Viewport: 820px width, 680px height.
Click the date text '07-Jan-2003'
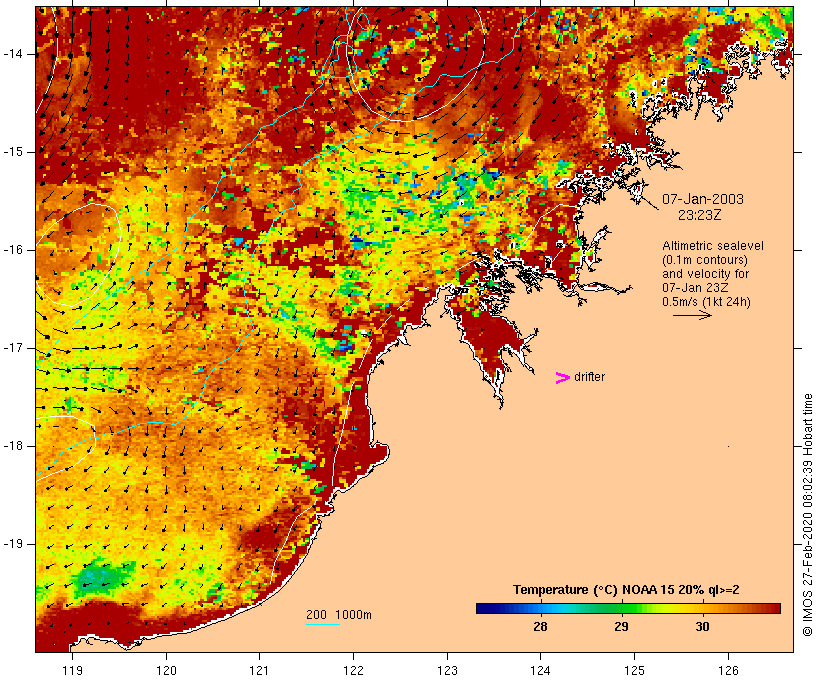click(x=703, y=199)
